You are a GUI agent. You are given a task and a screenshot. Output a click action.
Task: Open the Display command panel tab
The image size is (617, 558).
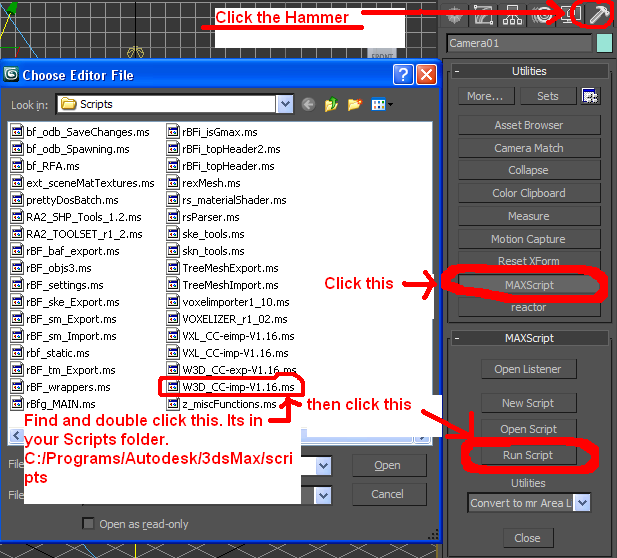pos(572,15)
